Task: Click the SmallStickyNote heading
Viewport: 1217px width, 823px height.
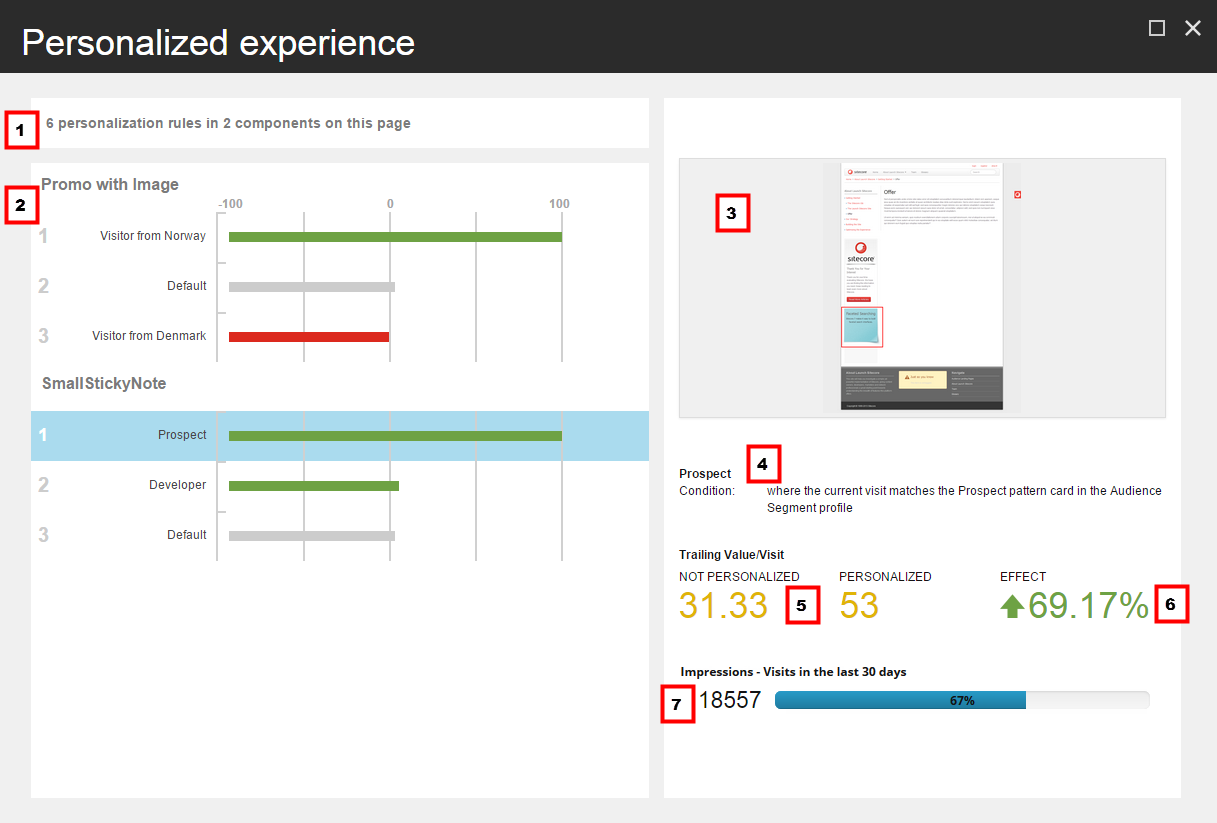Action: [104, 384]
